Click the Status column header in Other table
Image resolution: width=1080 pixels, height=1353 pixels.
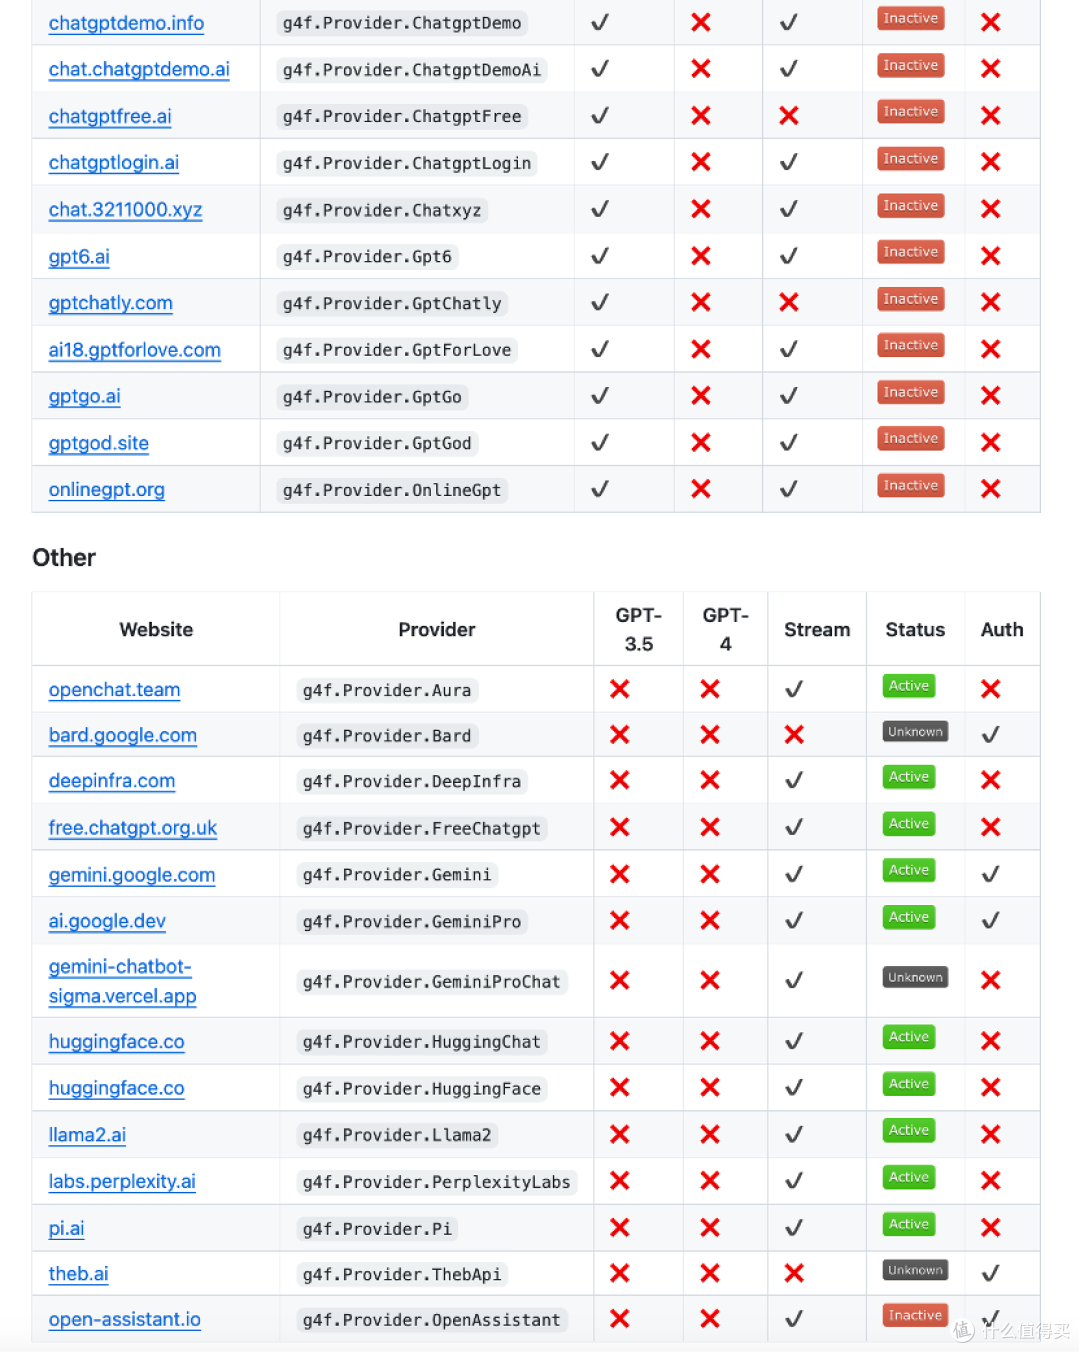915,629
